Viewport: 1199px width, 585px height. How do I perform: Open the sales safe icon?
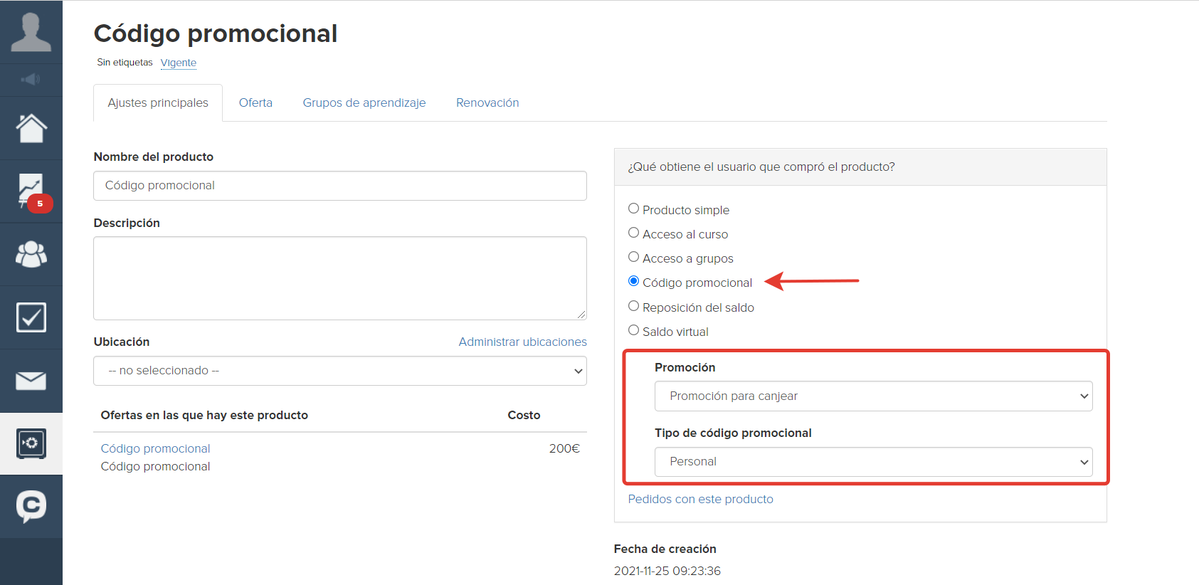coord(31,444)
